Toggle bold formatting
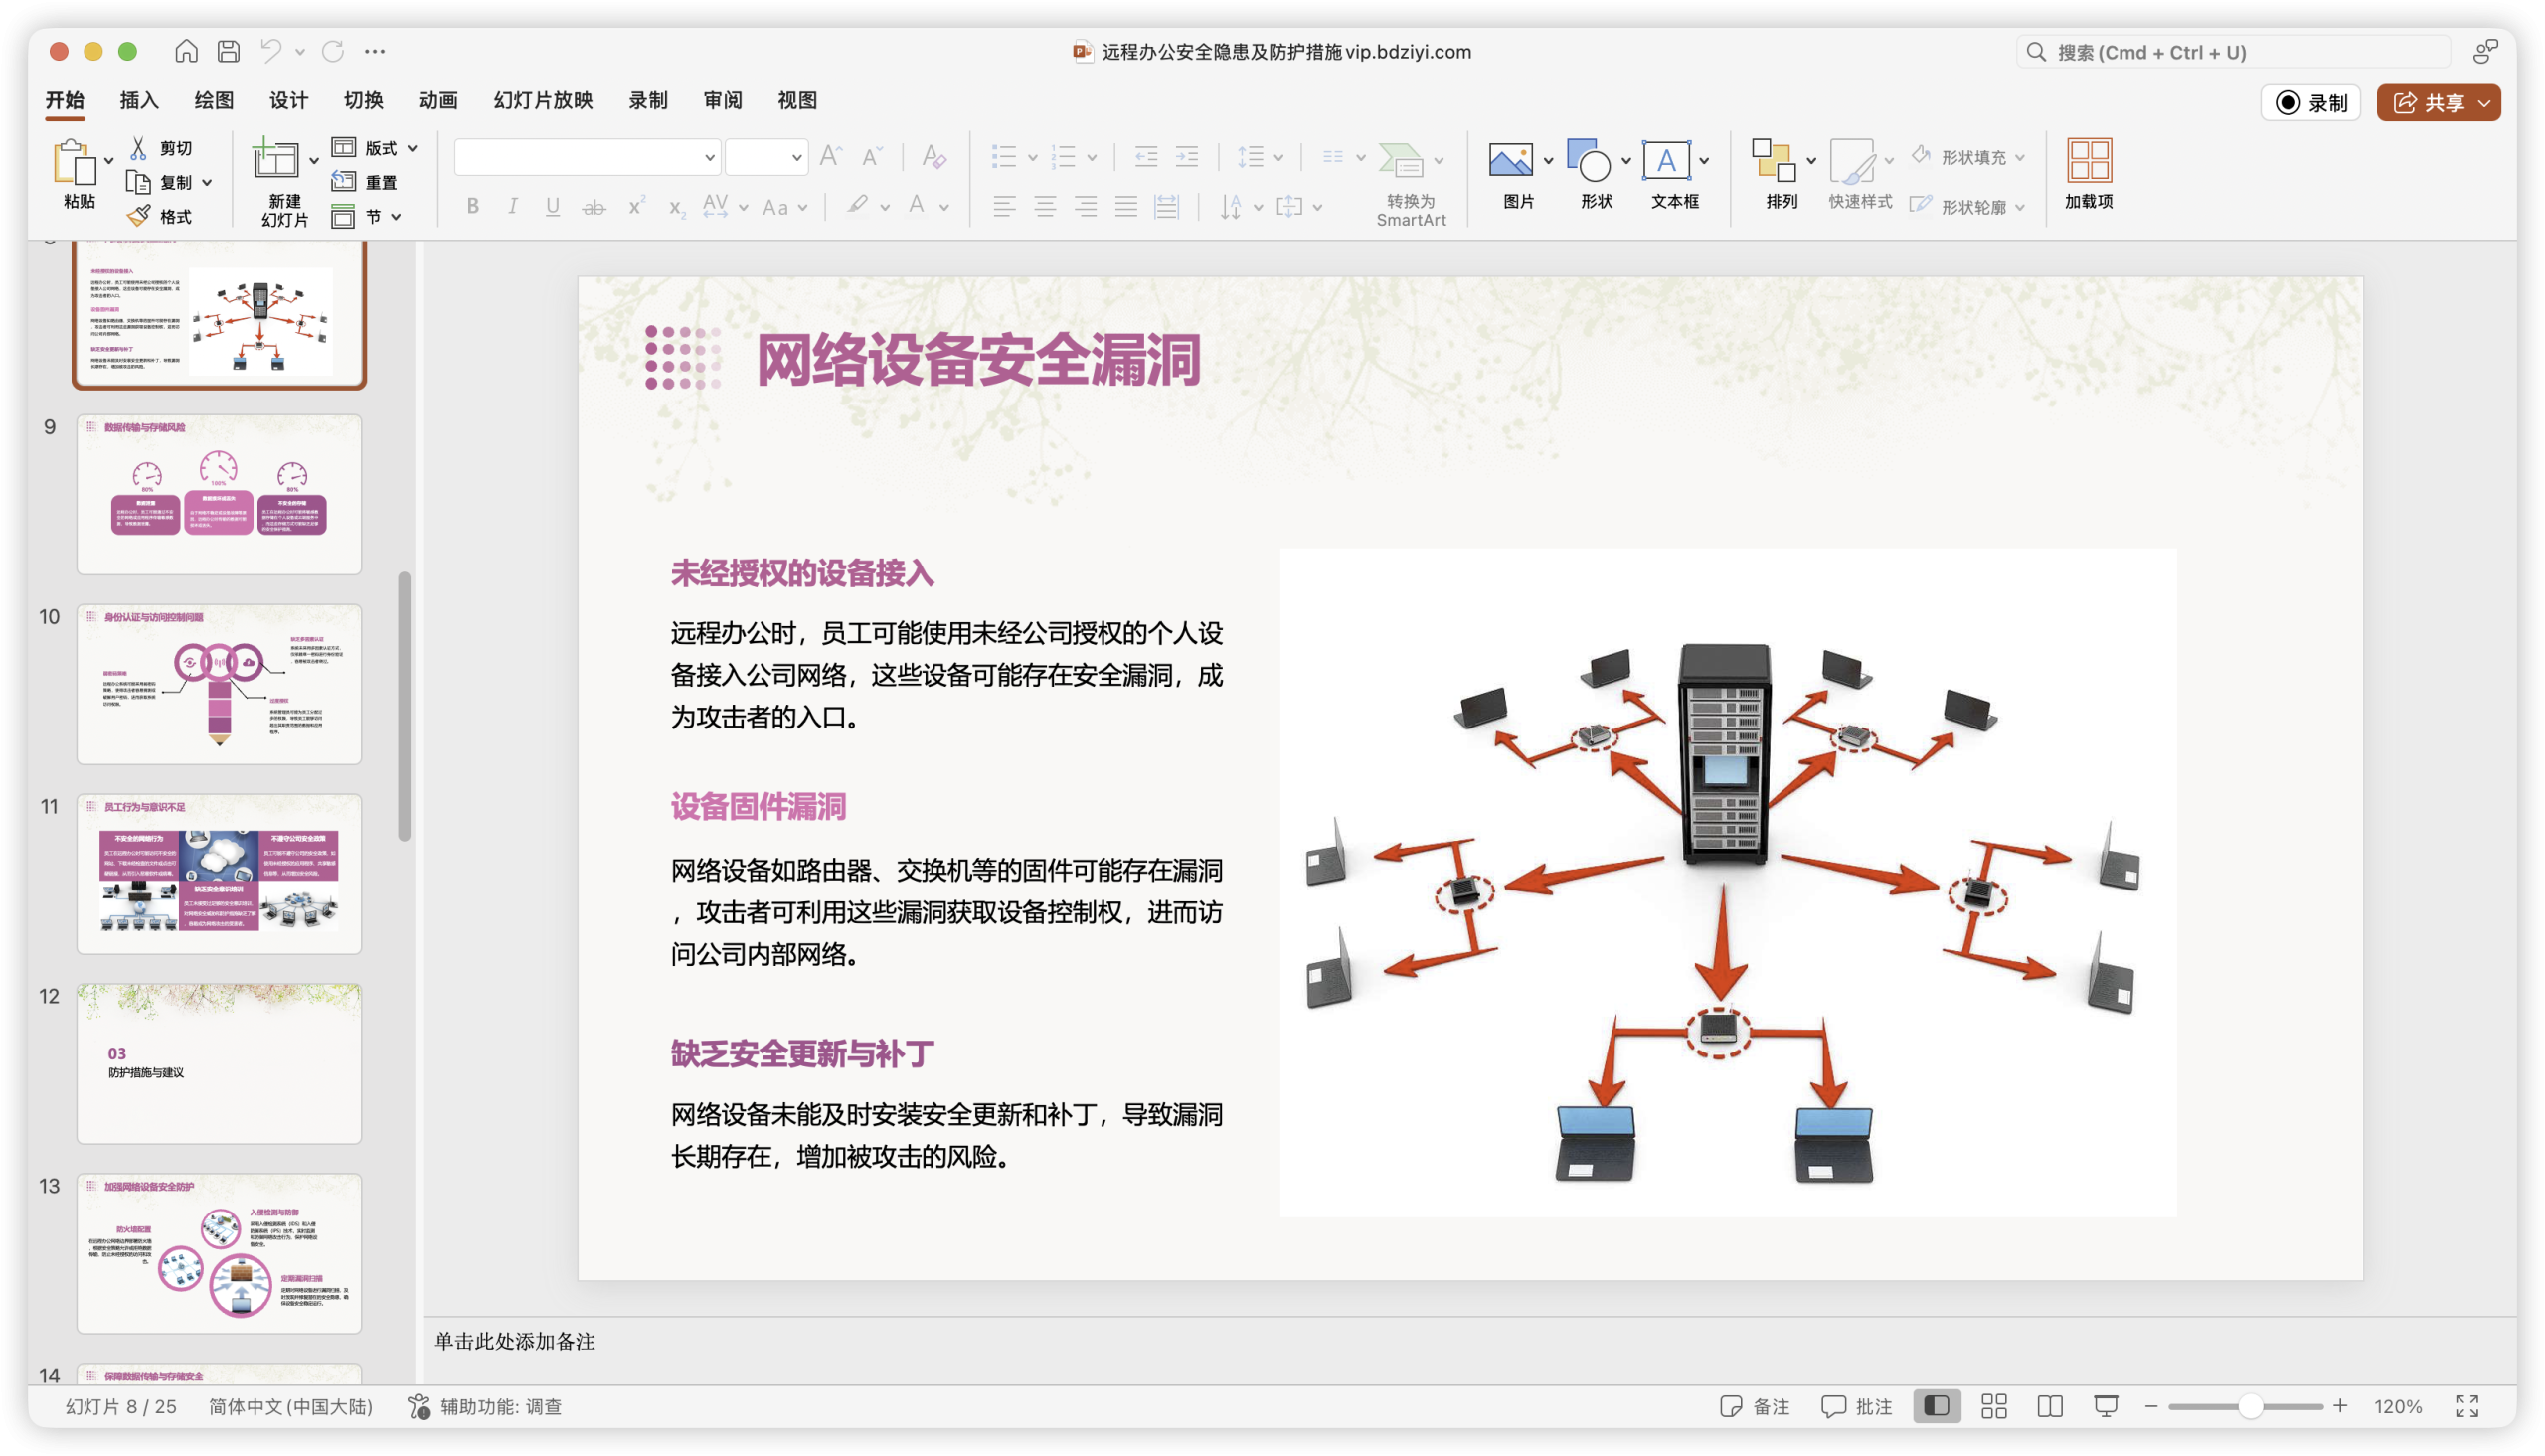The image size is (2545, 1456). [473, 206]
